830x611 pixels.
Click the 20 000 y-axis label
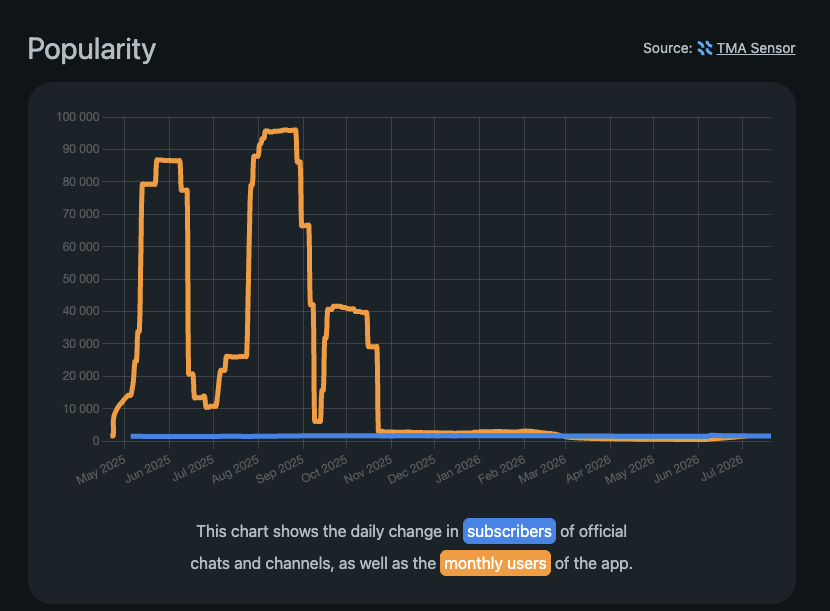click(x=80, y=376)
